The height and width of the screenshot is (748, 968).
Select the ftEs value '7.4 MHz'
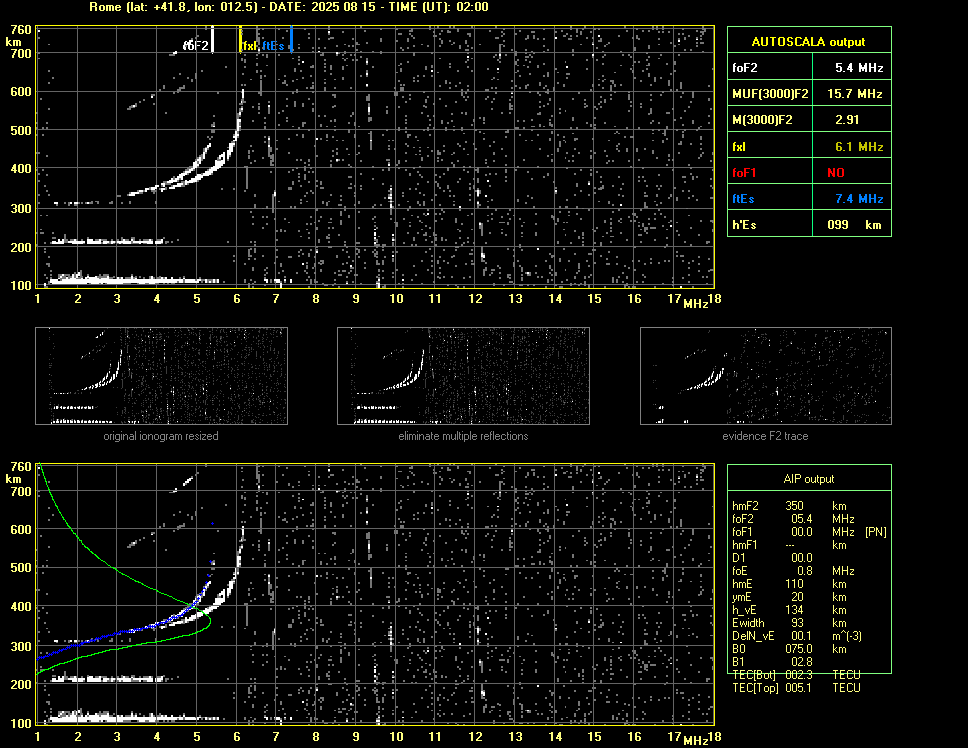(859, 199)
